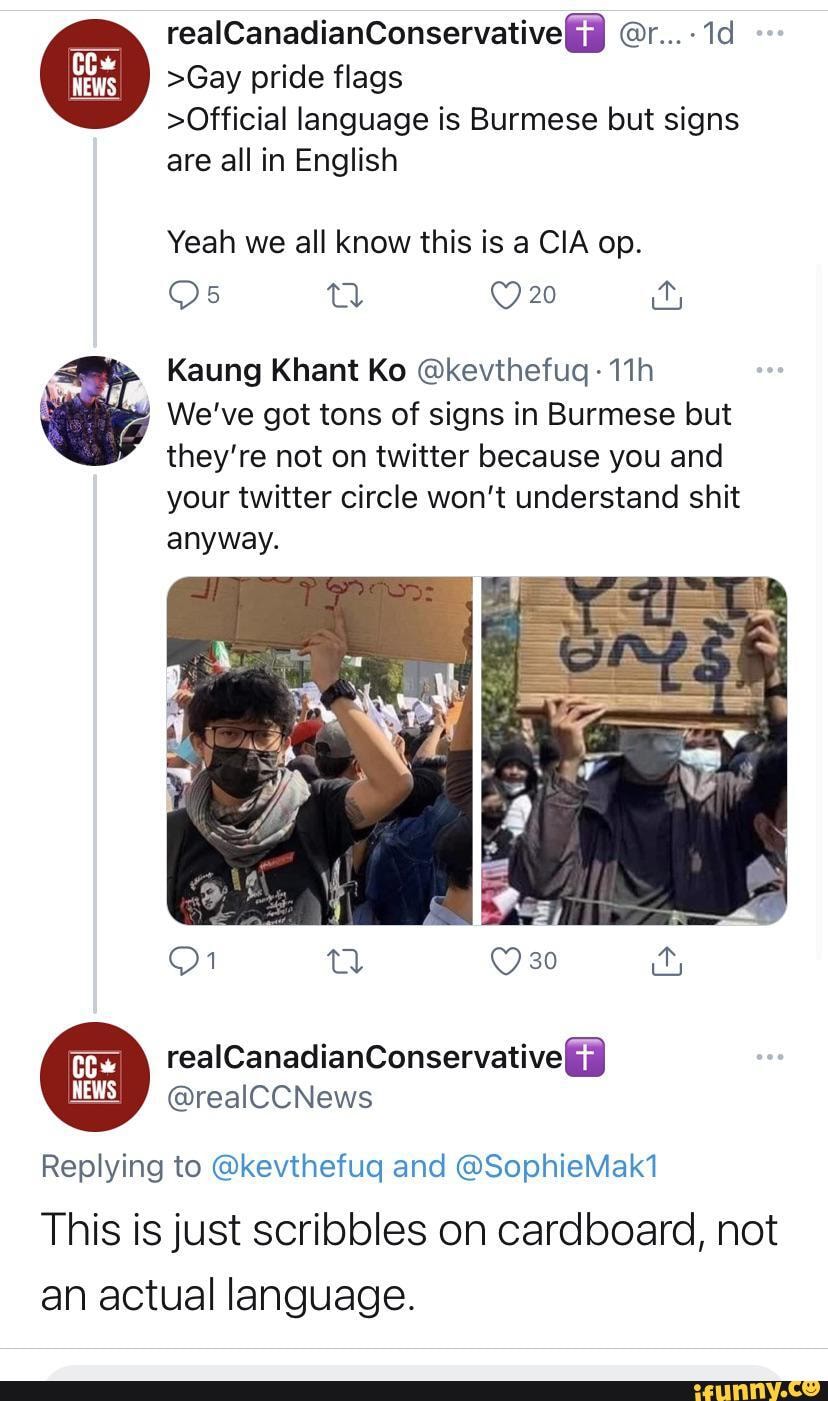Viewport: 828px width, 1401px height.
Task: Open the more options menu on the first tweet
Action: (x=770, y=32)
